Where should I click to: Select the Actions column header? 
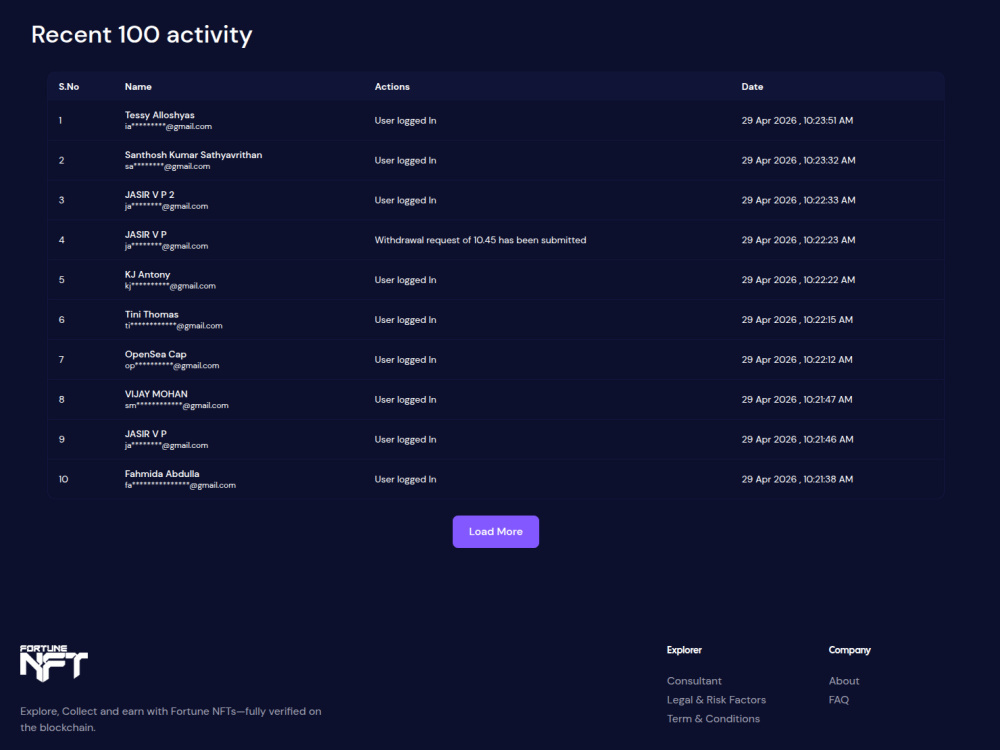click(392, 87)
